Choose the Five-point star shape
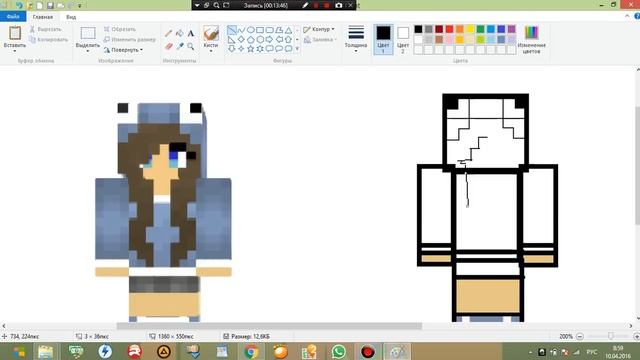 coord(250,49)
